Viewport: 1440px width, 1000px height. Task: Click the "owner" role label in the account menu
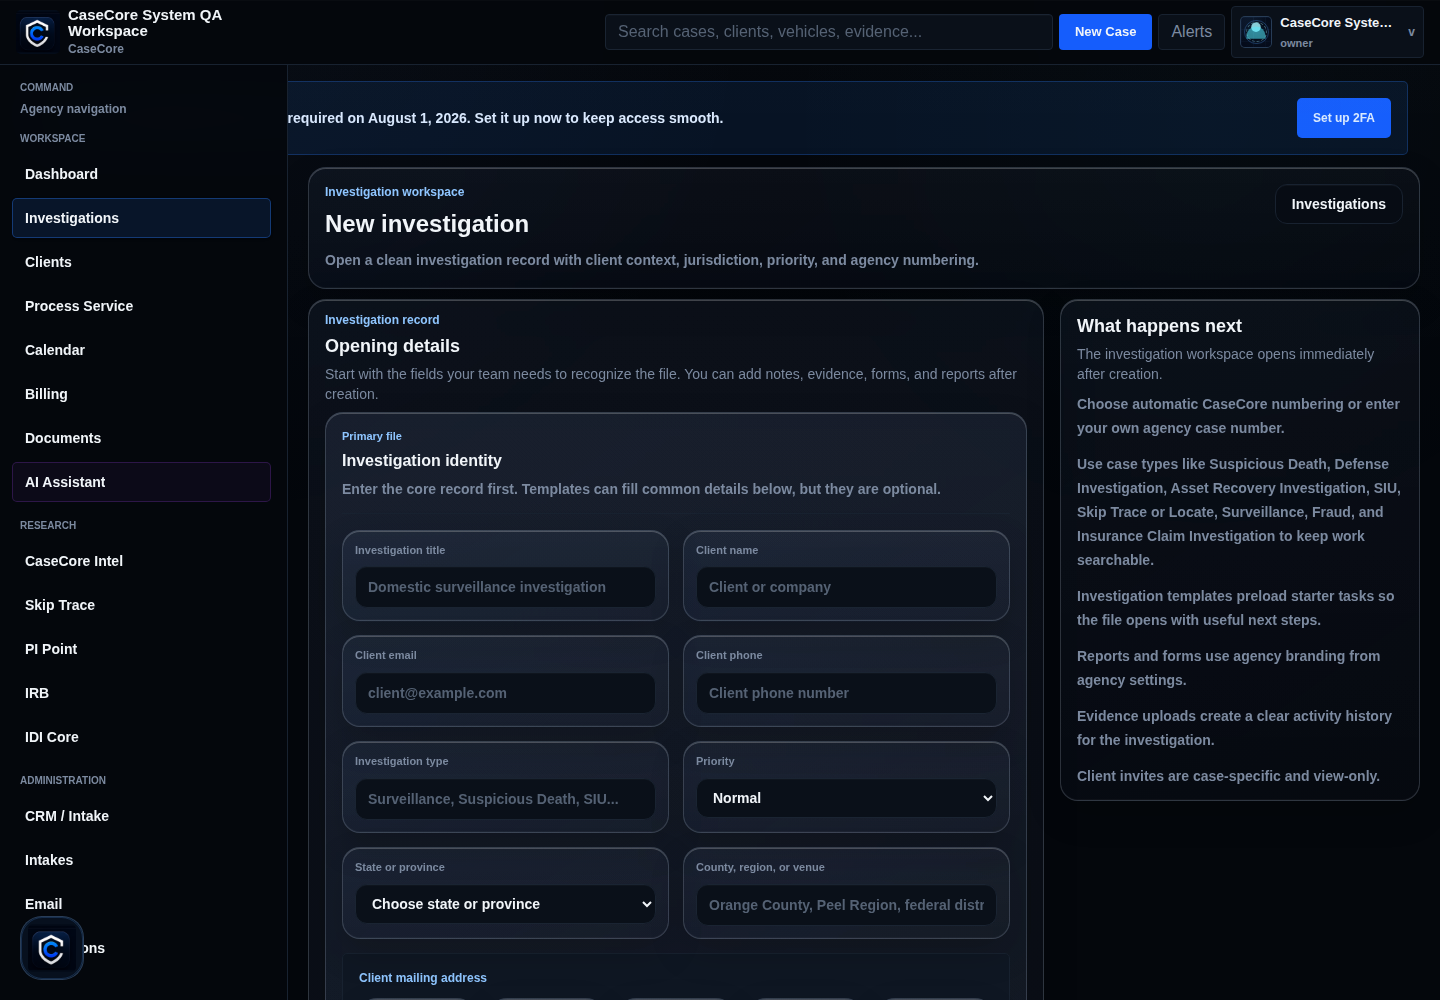1296,44
